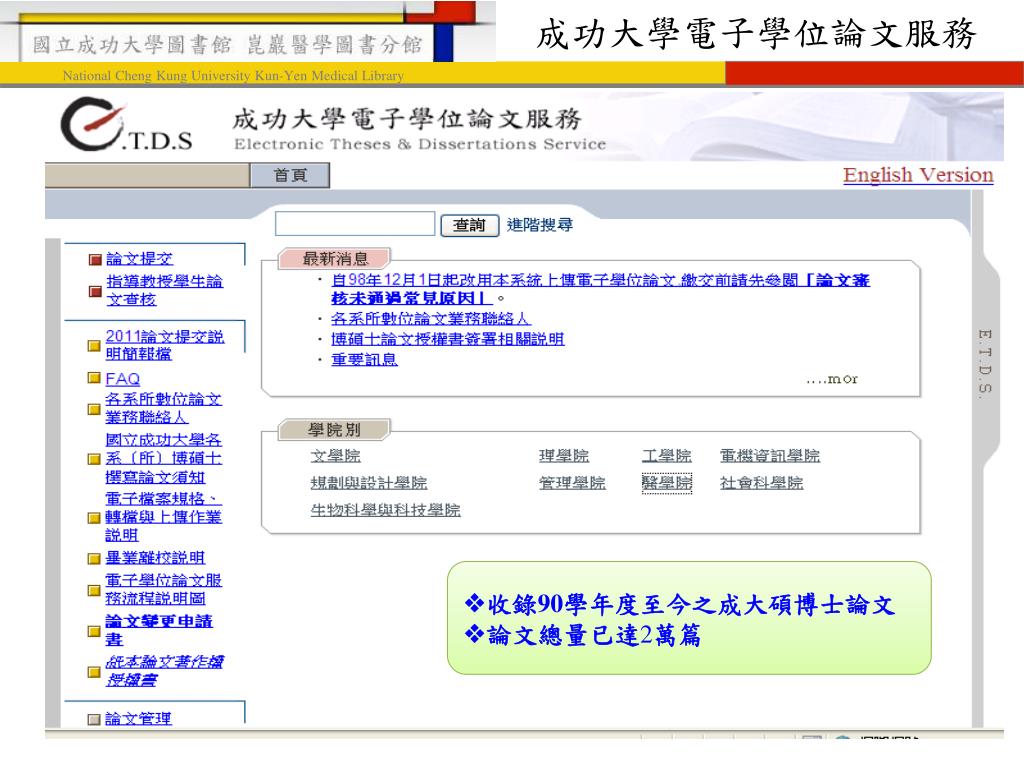
Task: Click the E.T.D.S logo
Action: [127, 125]
